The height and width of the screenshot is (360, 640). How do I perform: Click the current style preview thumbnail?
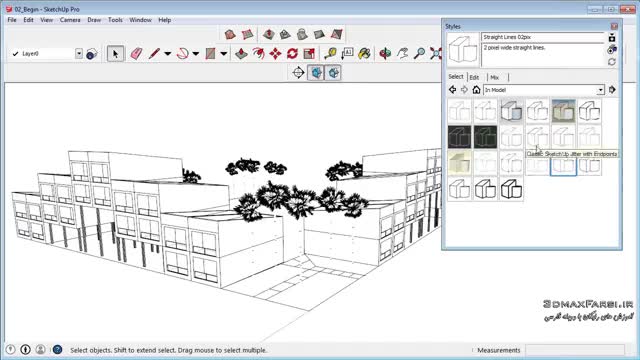tap(463, 50)
